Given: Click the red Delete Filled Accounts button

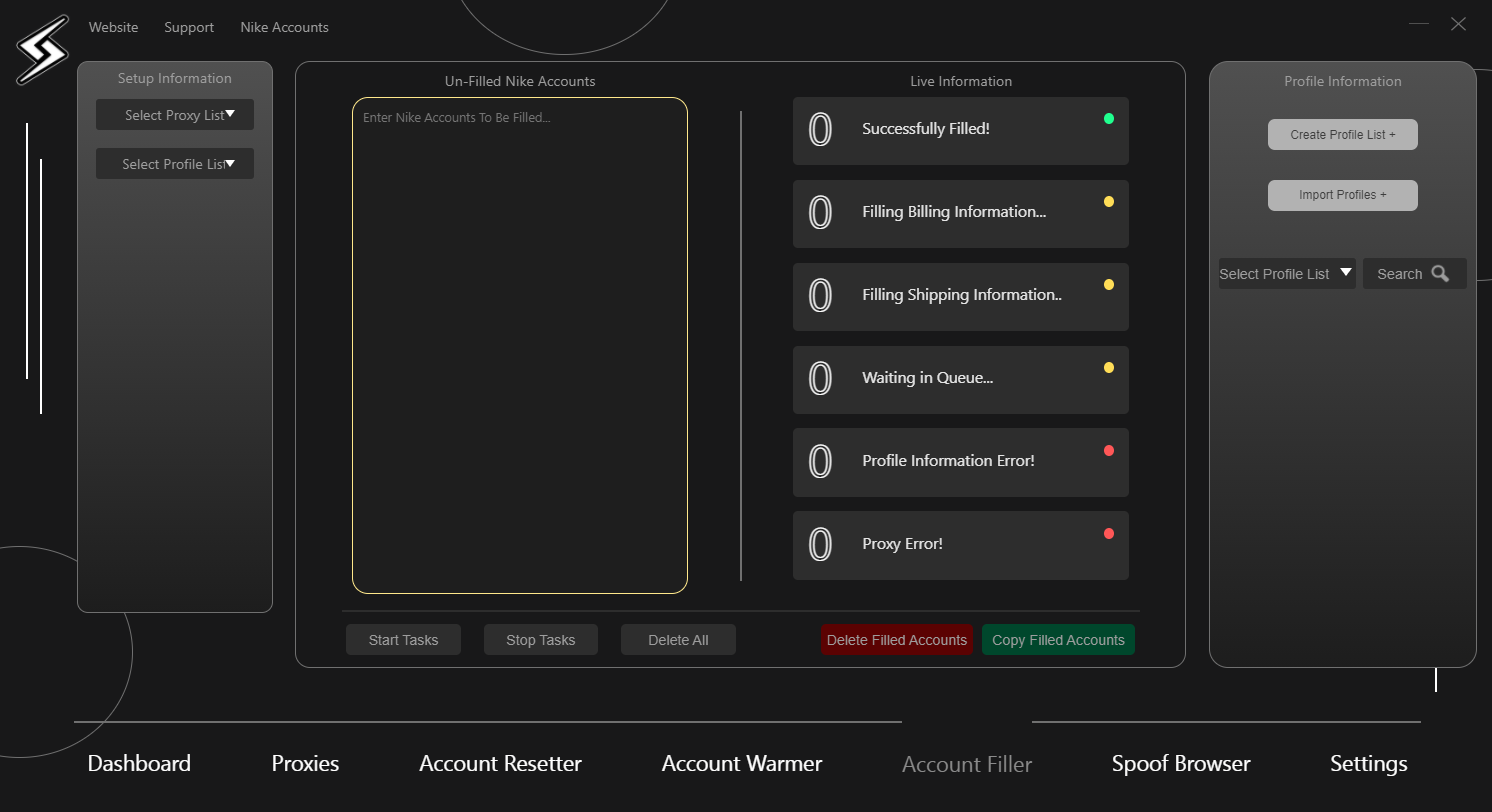Looking at the screenshot, I should click(x=896, y=640).
